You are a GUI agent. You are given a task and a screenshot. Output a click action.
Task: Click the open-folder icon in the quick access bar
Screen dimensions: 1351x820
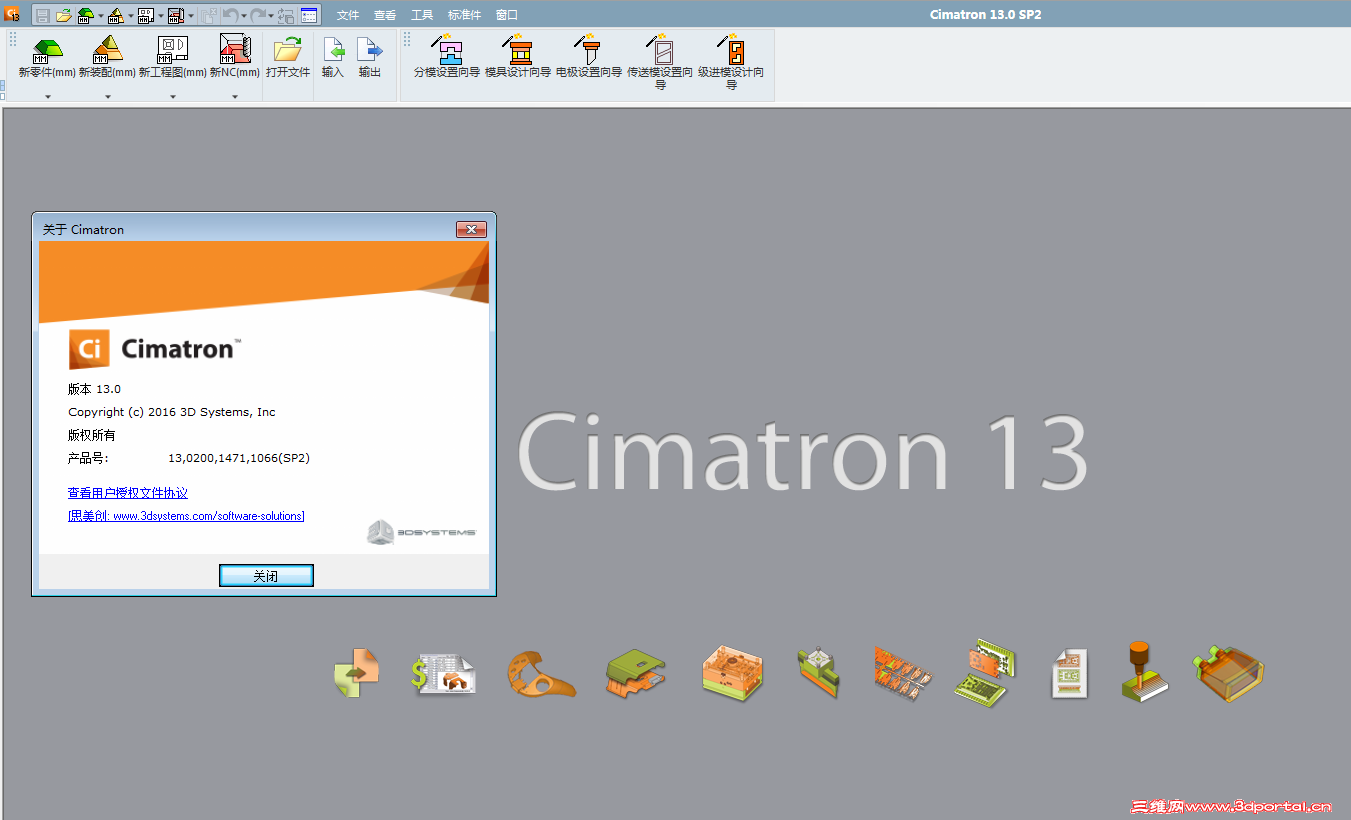pyautogui.click(x=63, y=15)
